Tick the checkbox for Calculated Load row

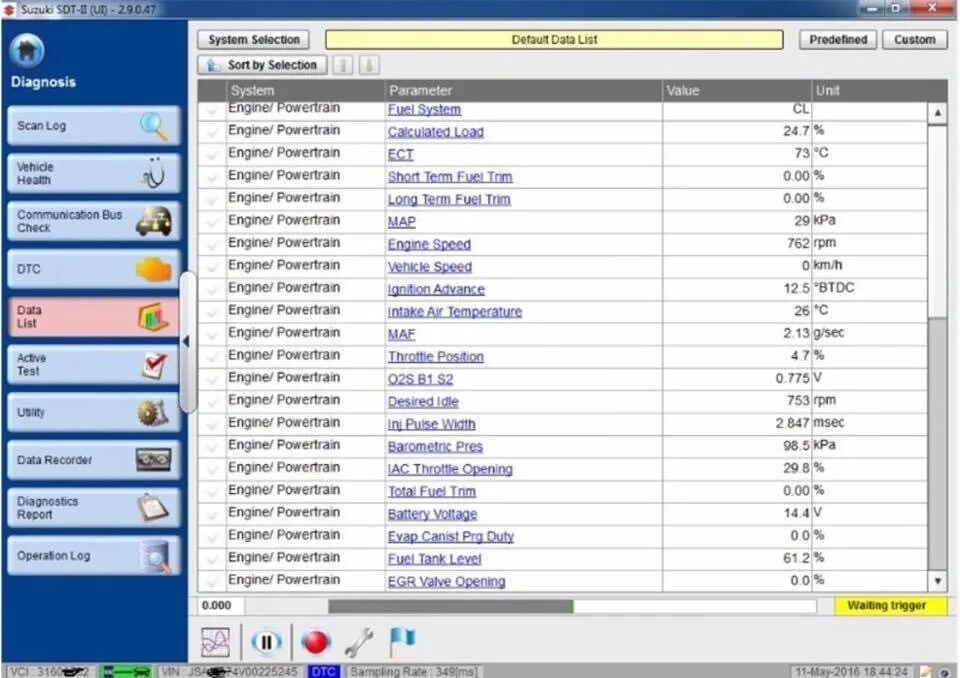tap(212, 132)
